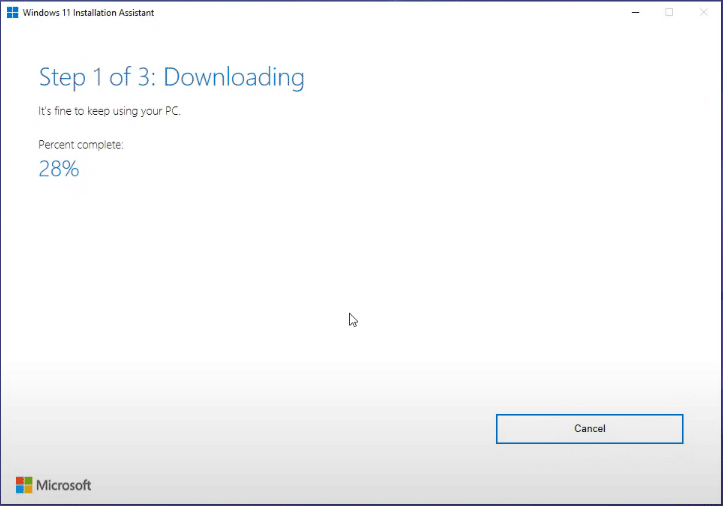Image resolution: width=723 pixels, height=506 pixels.
Task: Click the Microsoft four-square logo
Action: (24, 485)
